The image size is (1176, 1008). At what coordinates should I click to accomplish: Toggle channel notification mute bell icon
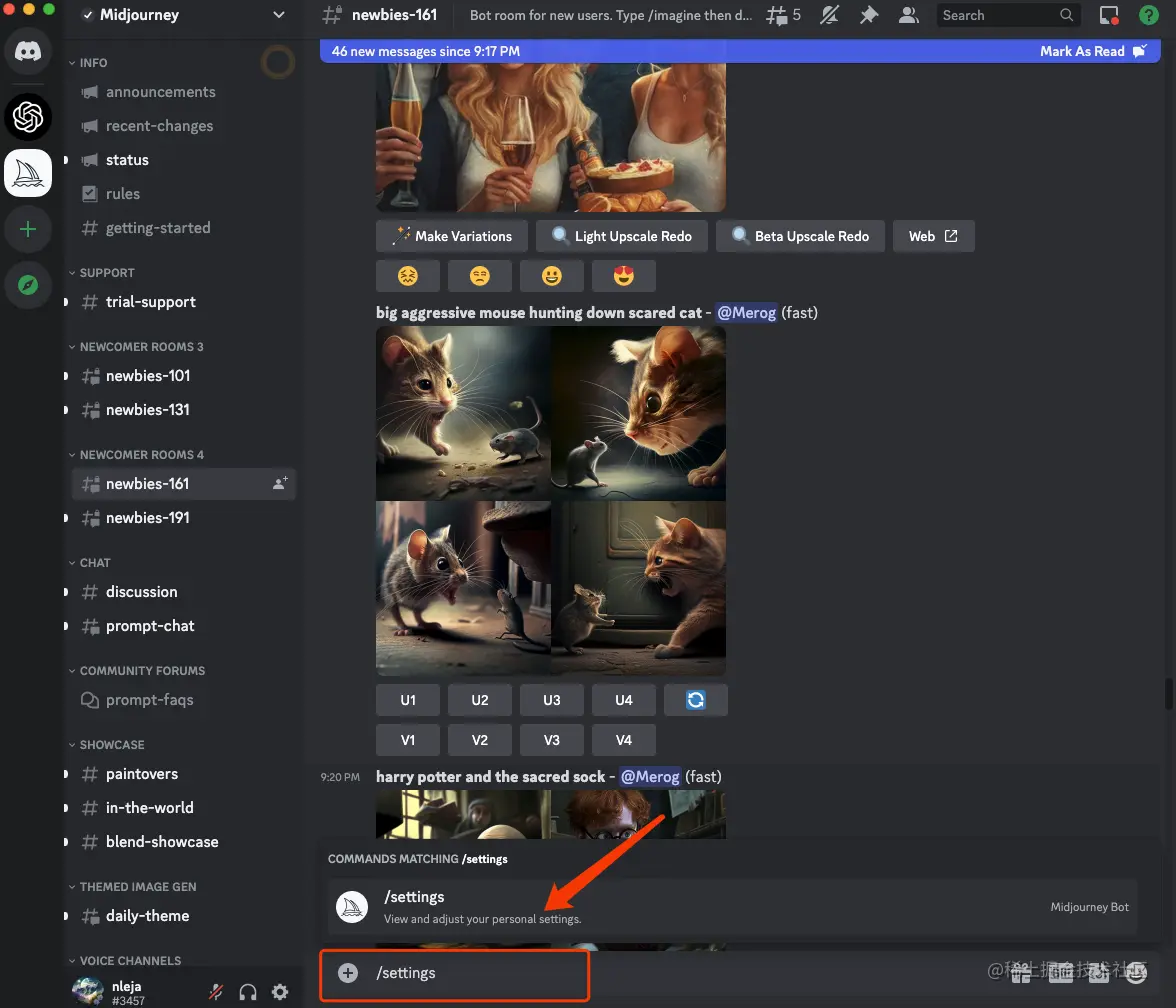tap(829, 15)
